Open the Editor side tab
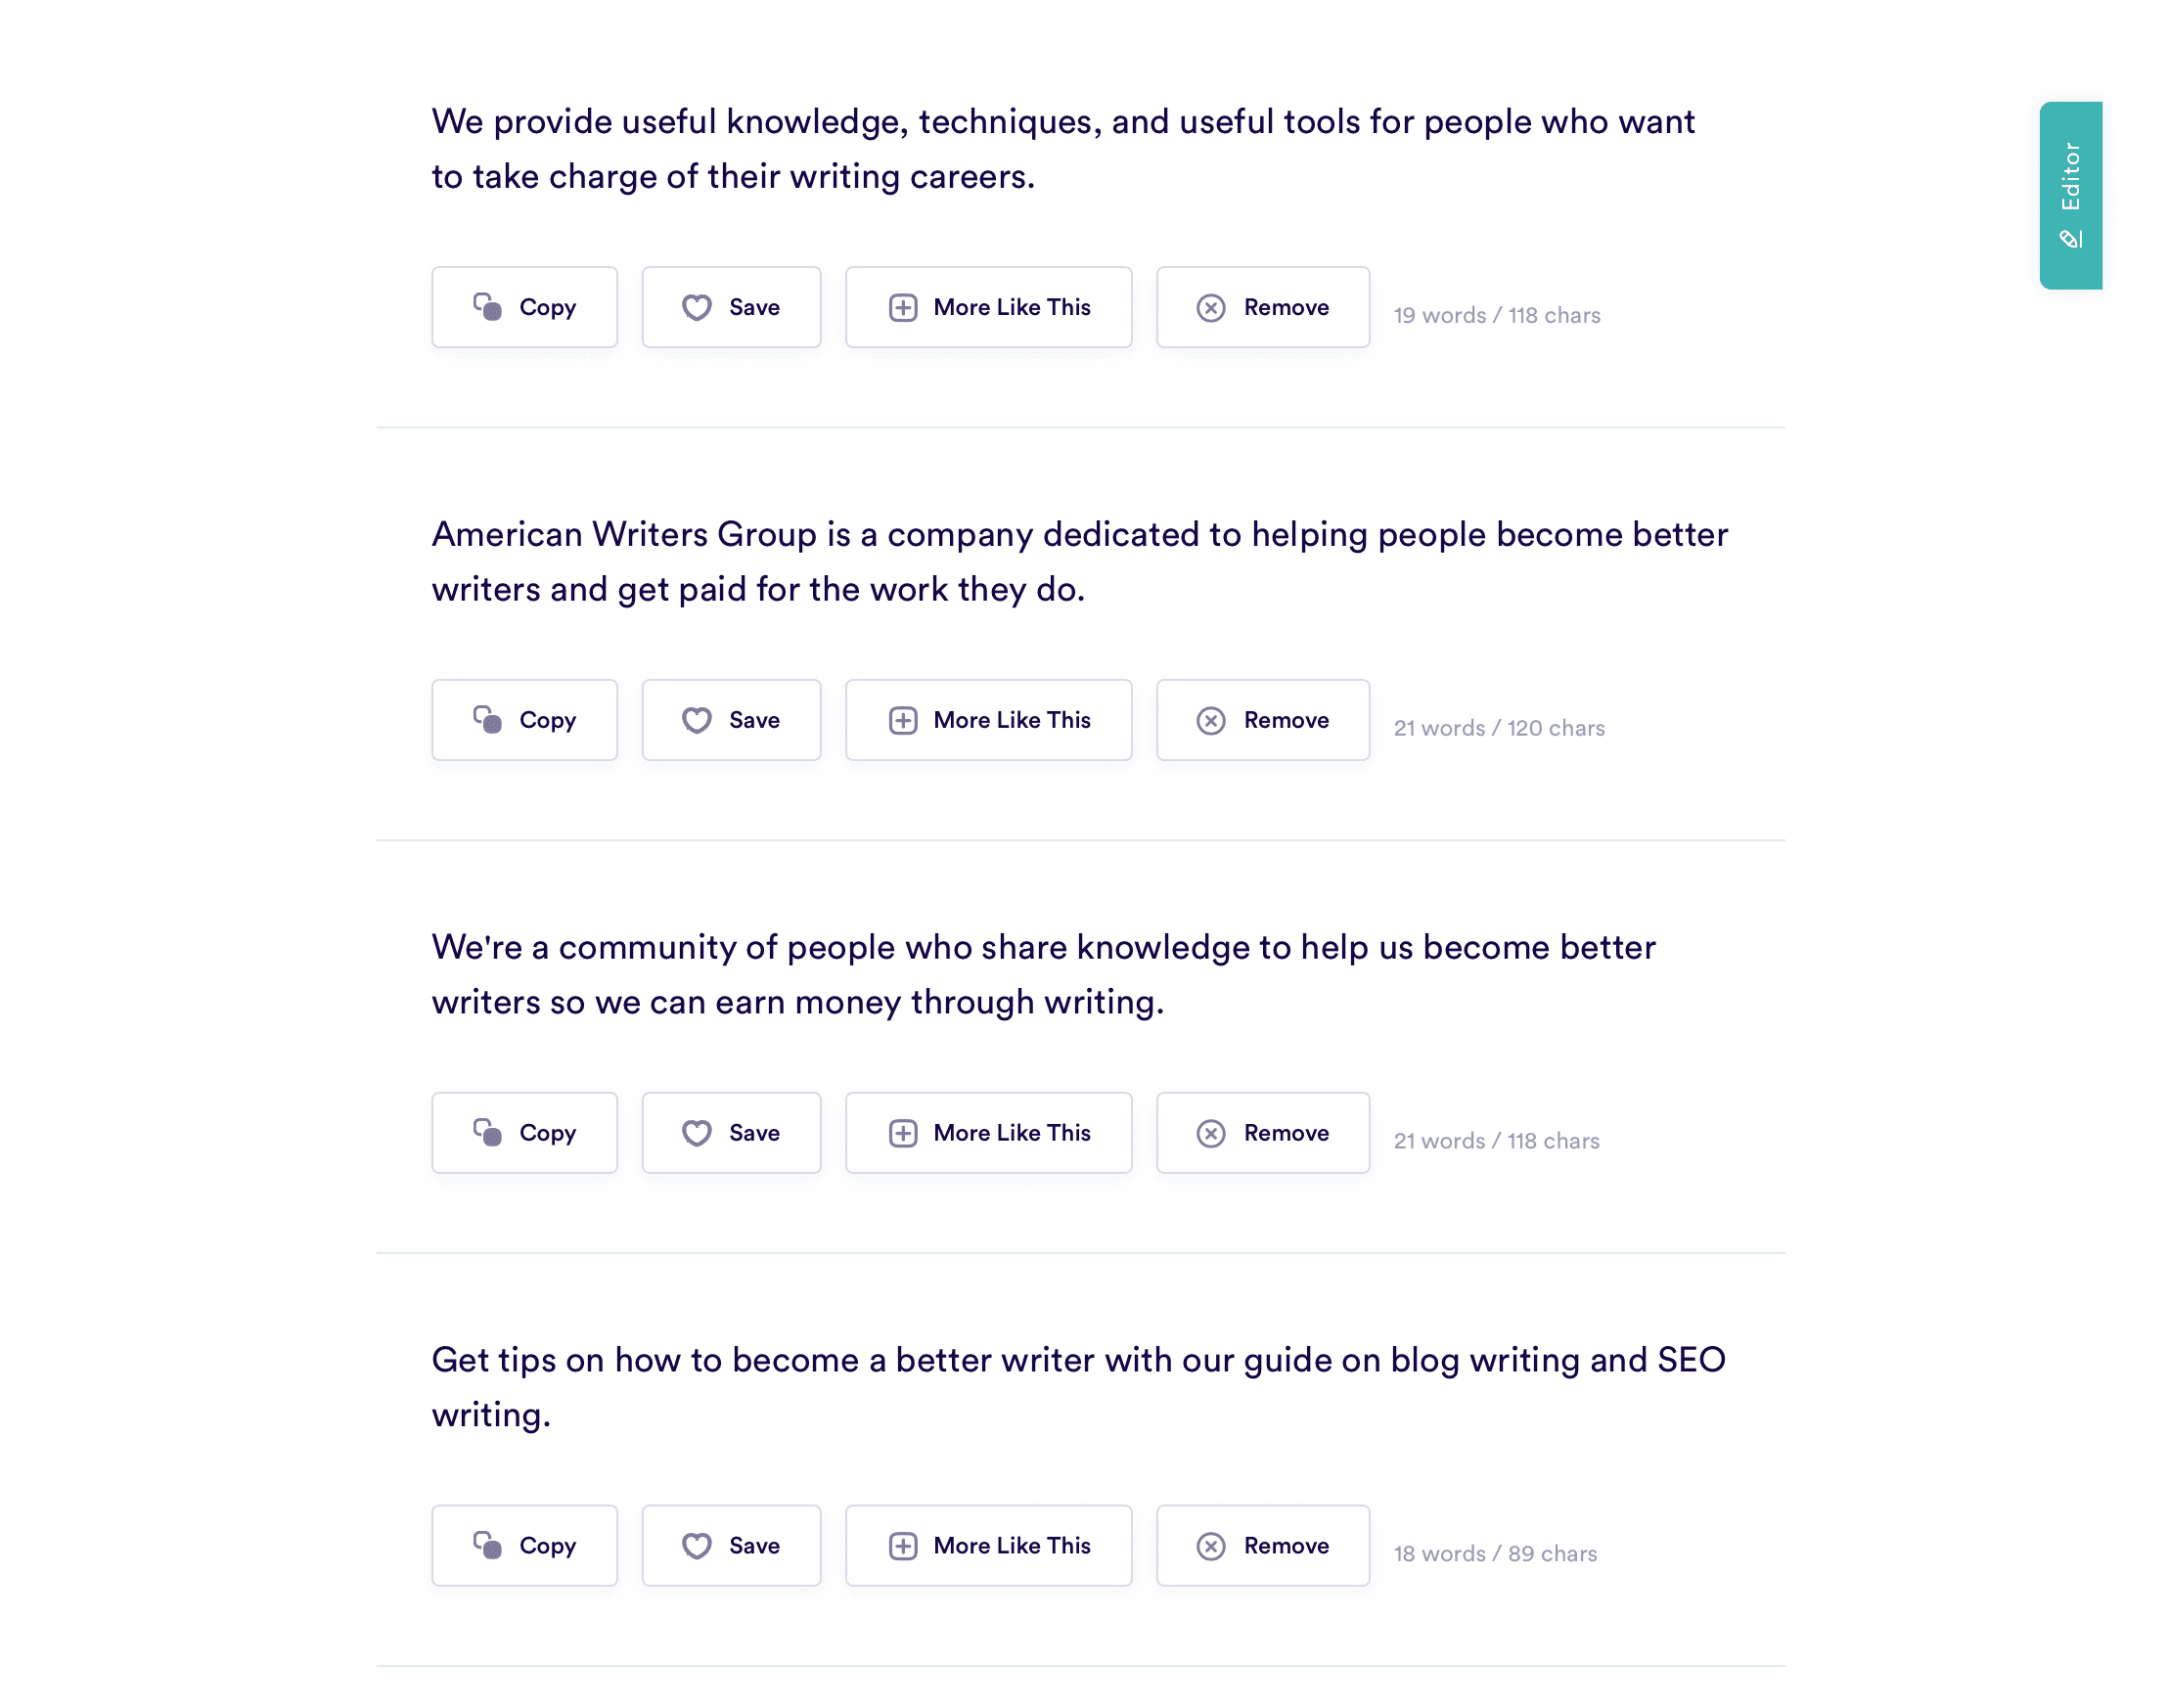 [x=2070, y=195]
